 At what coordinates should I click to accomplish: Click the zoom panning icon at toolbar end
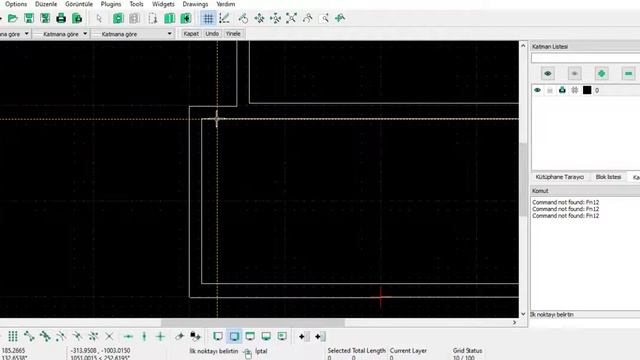click(340, 18)
